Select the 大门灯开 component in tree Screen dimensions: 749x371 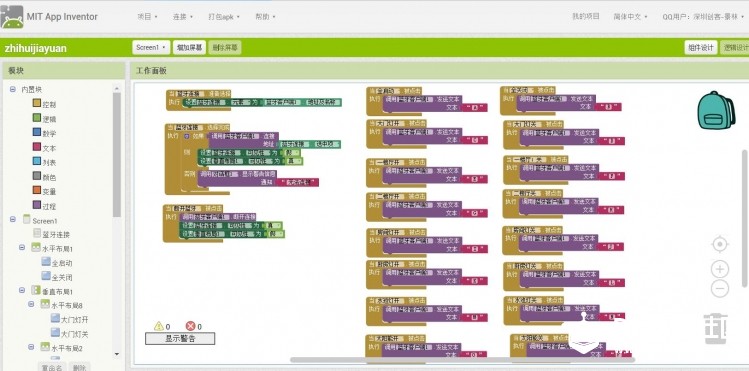pyautogui.click(x=69, y=319)
